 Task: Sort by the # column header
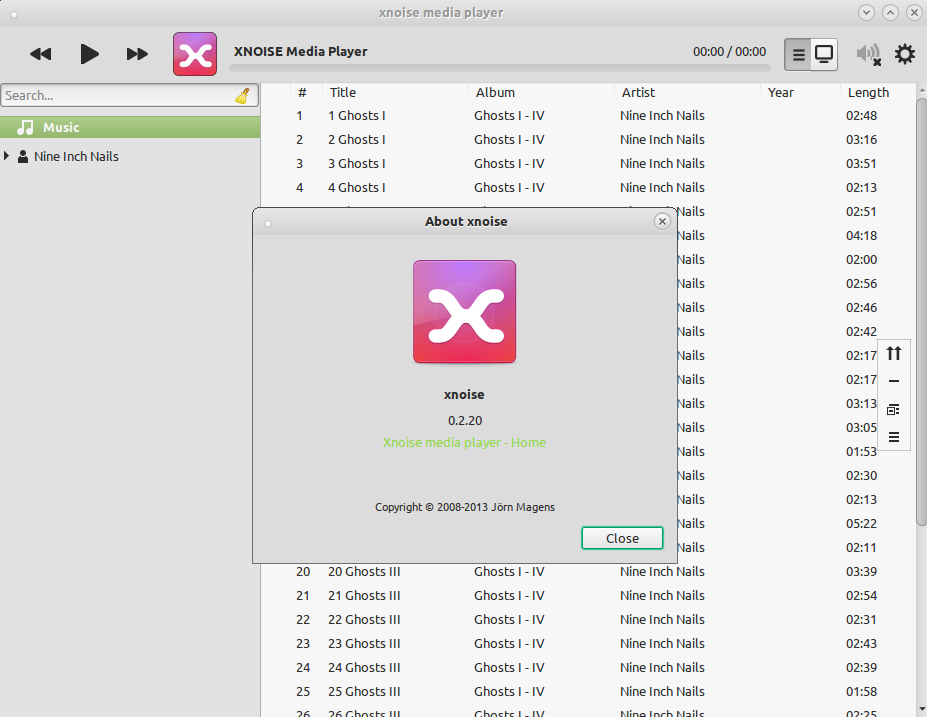tap(302, 92)
